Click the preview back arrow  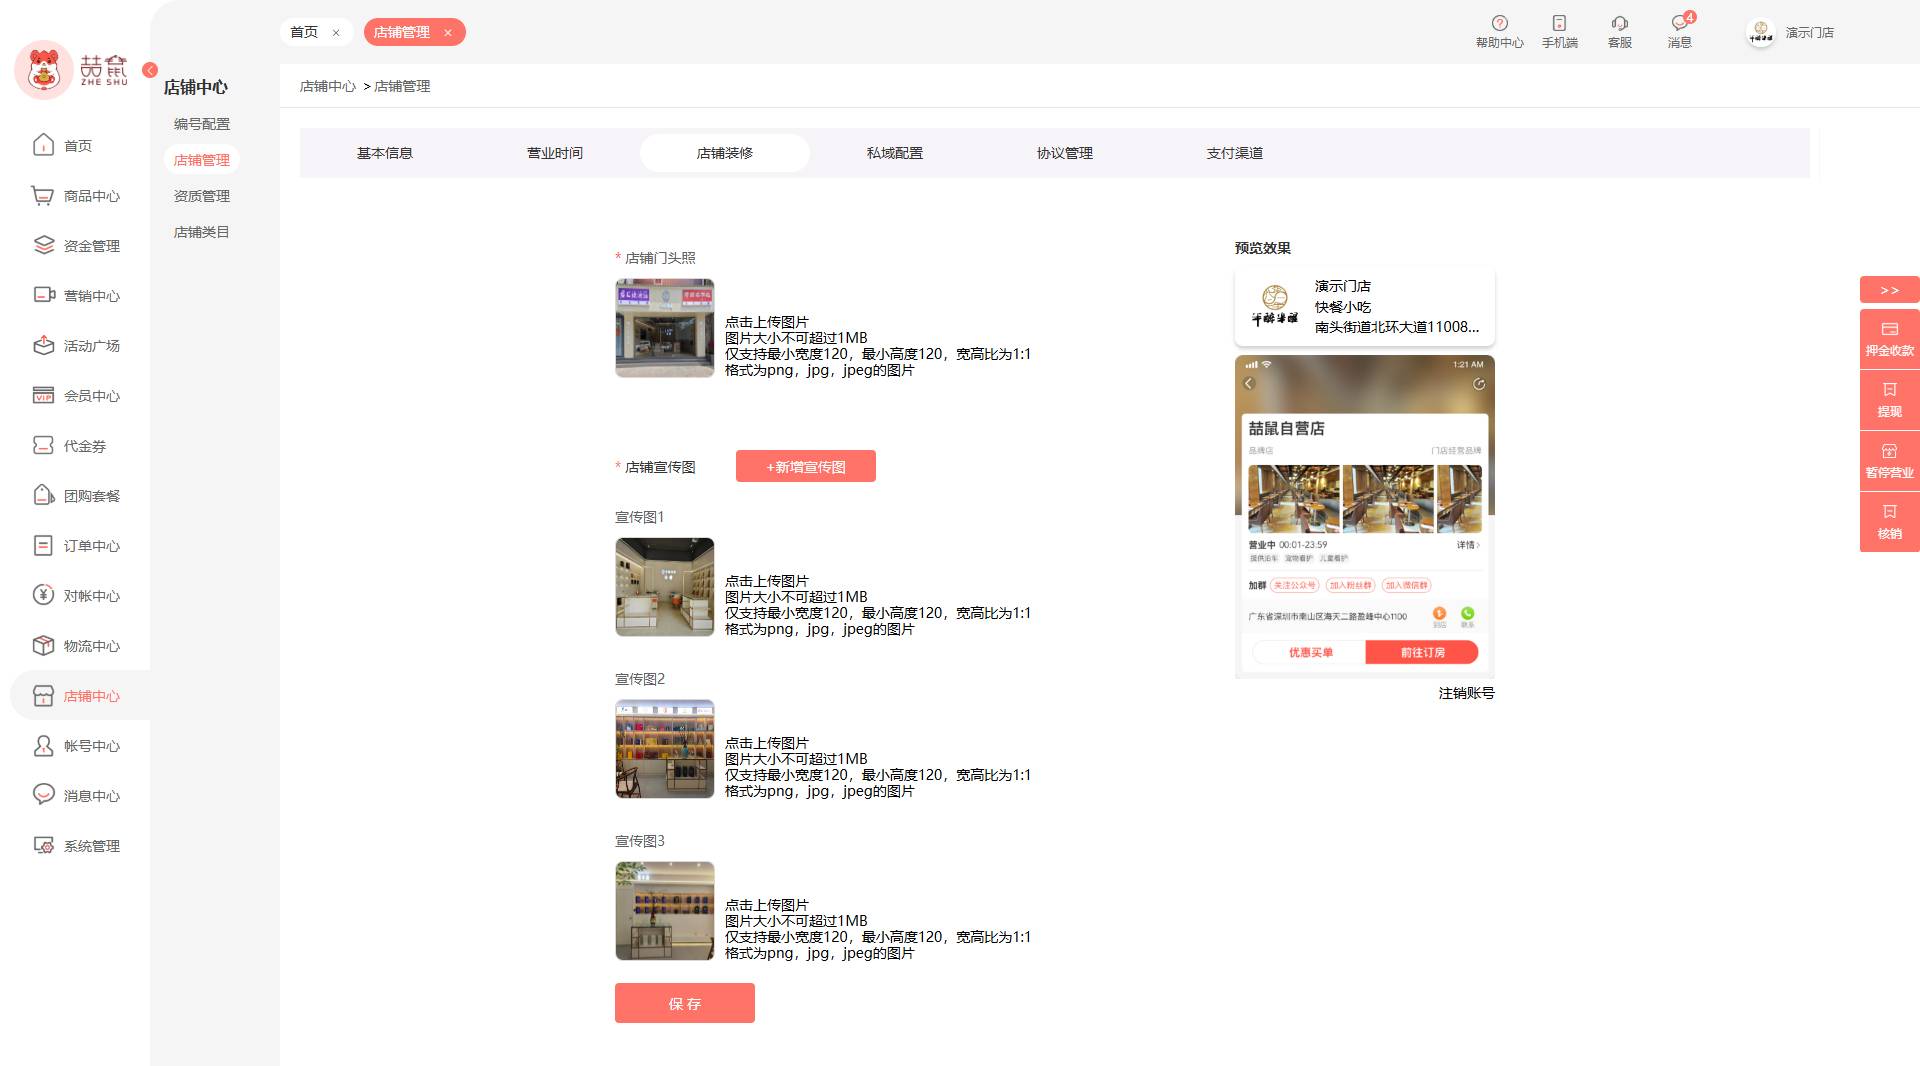tap(1248, 384)
